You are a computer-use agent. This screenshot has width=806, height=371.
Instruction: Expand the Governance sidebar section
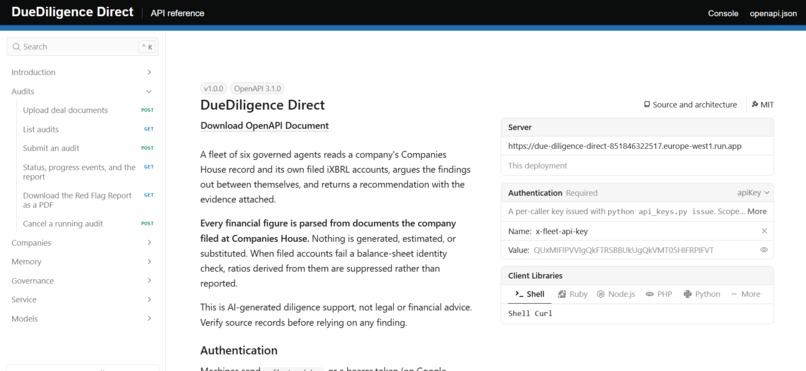pos(149,281)
